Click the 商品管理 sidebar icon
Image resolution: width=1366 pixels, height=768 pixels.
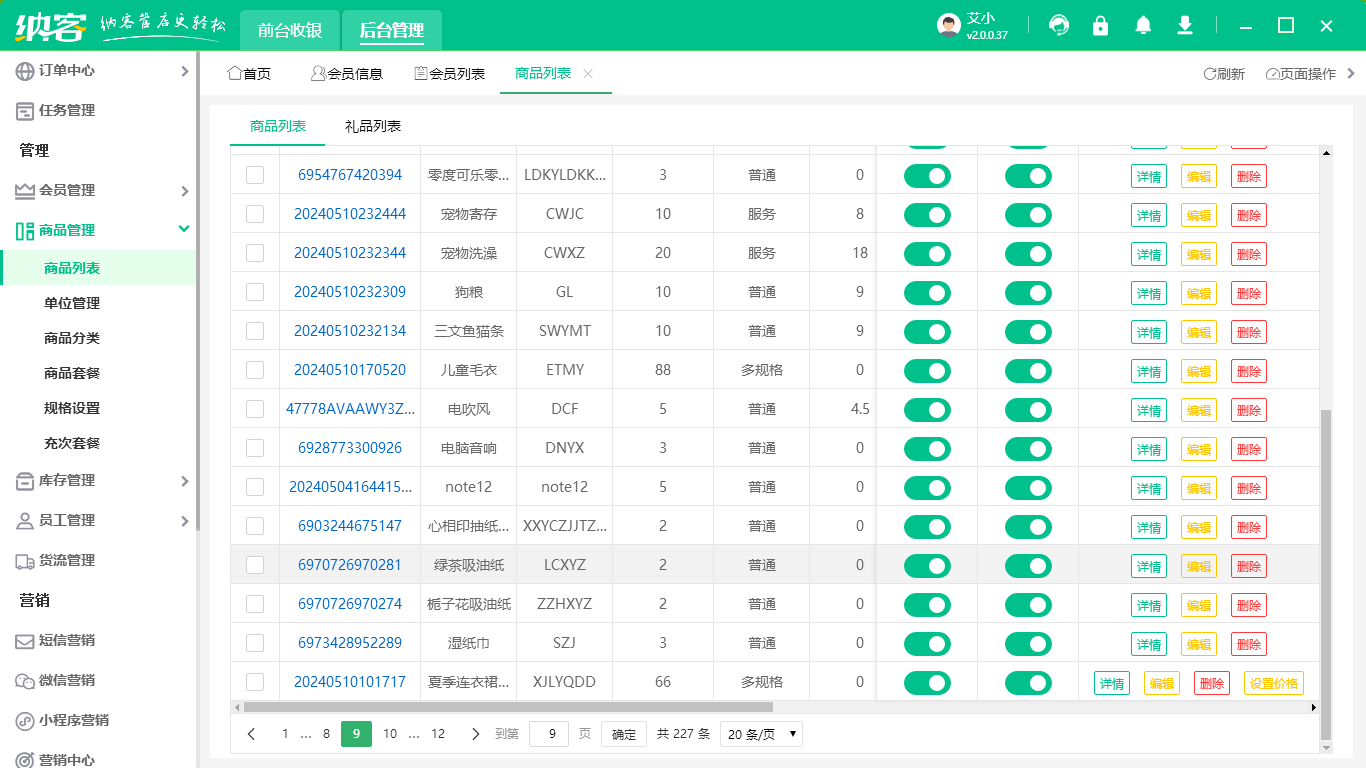(25, 231)
